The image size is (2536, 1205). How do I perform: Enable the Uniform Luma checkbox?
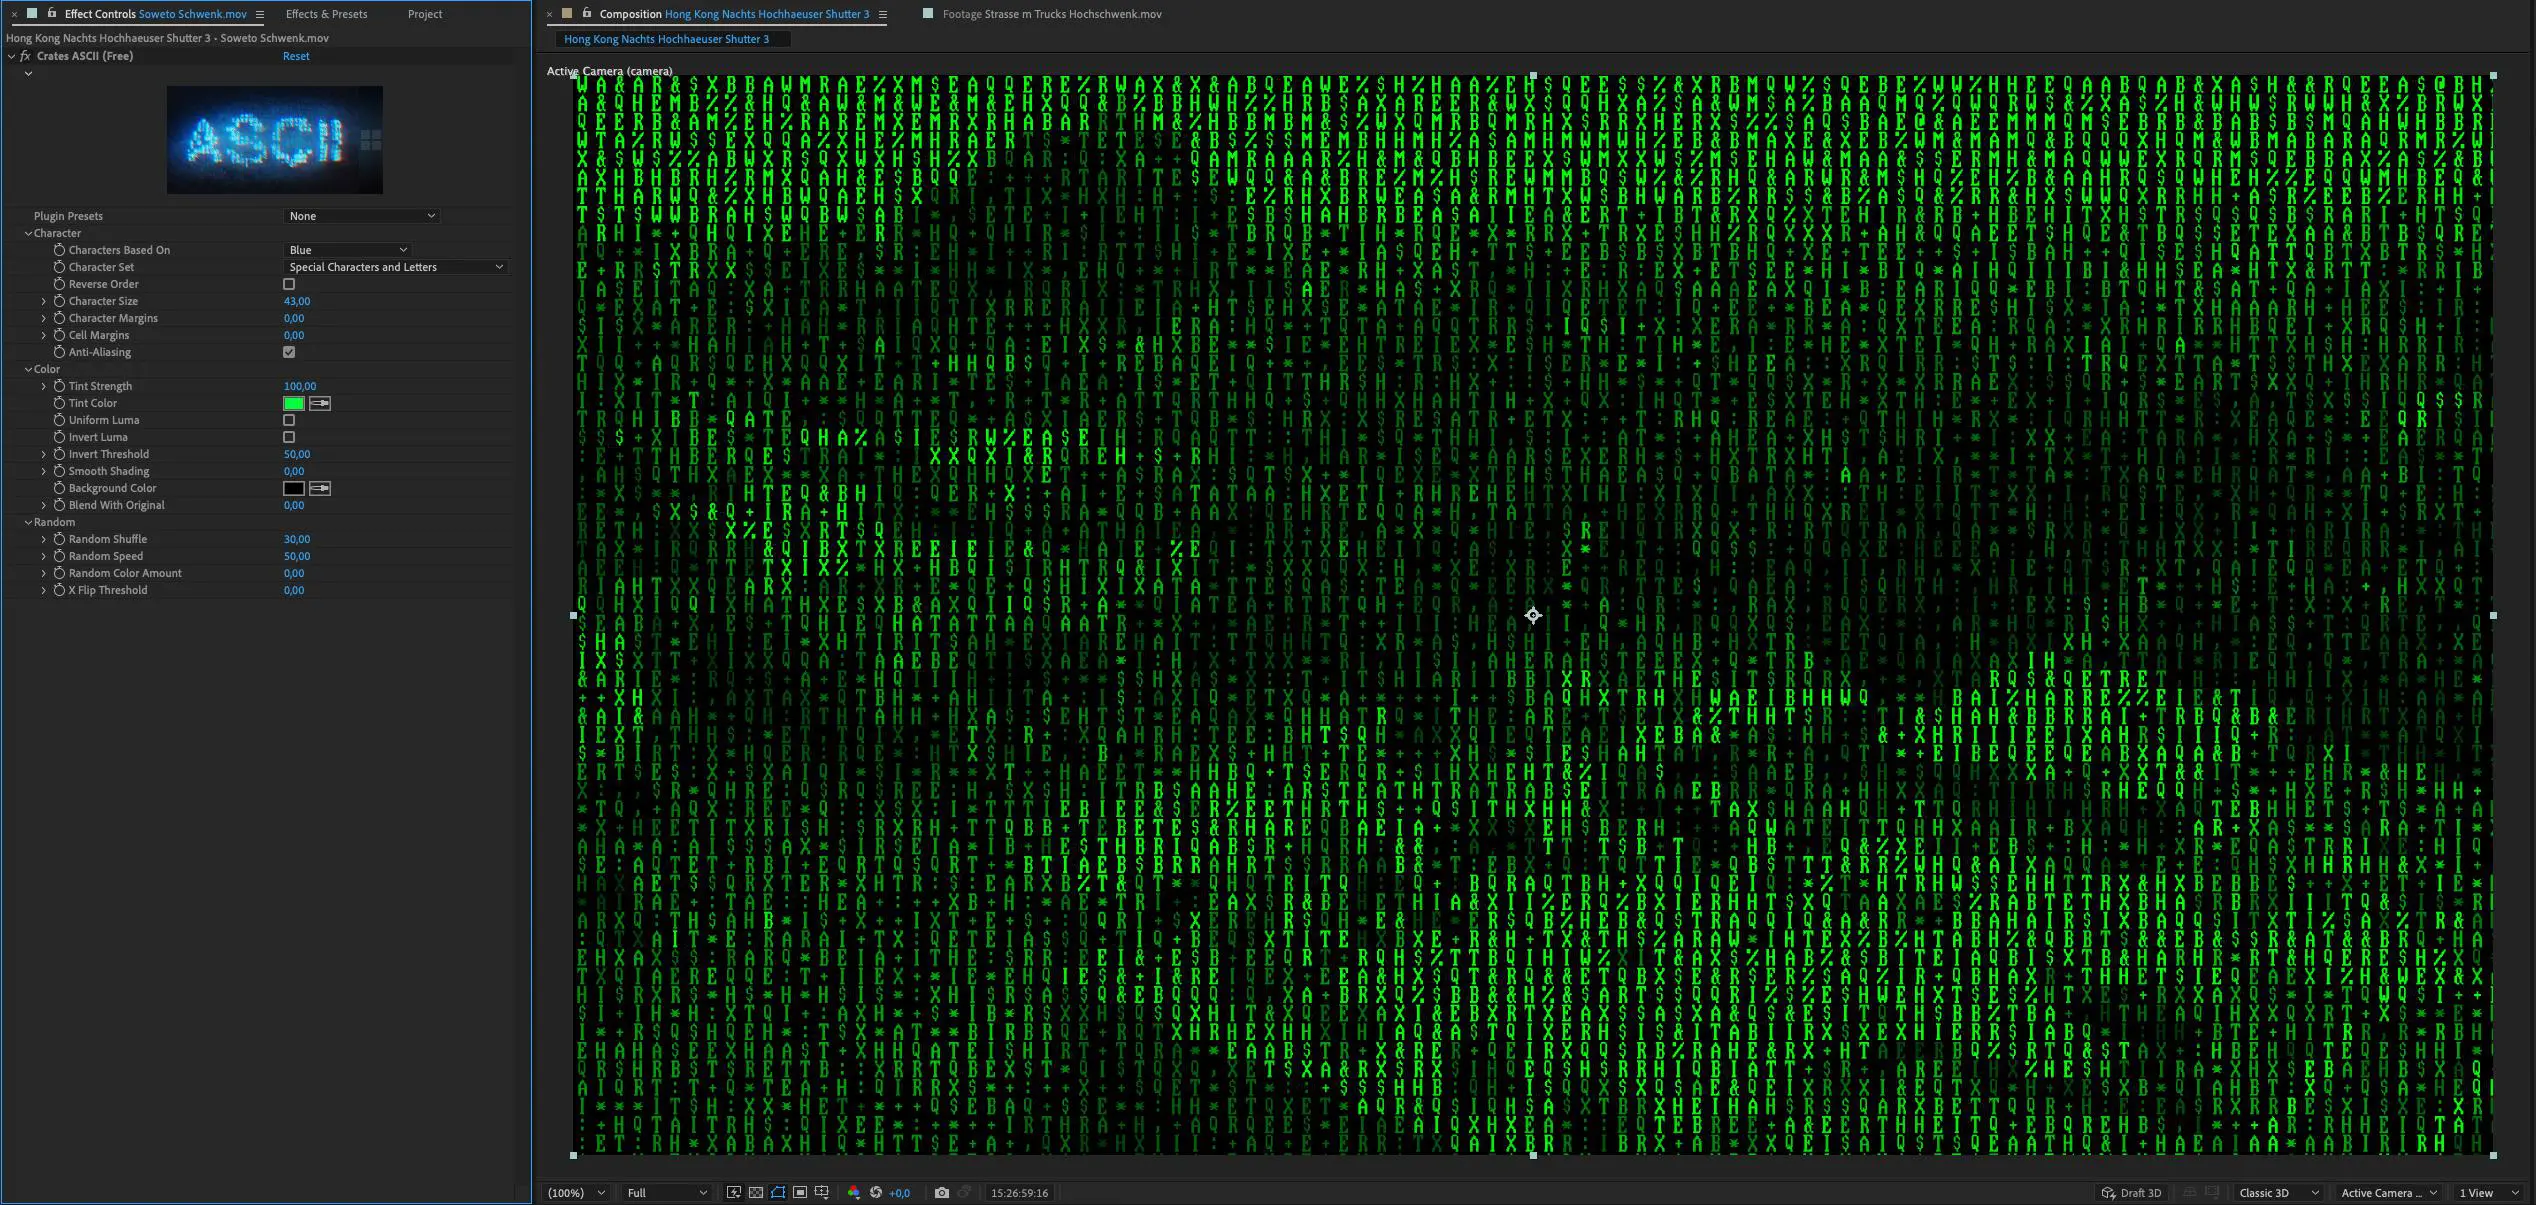(289, 420)
